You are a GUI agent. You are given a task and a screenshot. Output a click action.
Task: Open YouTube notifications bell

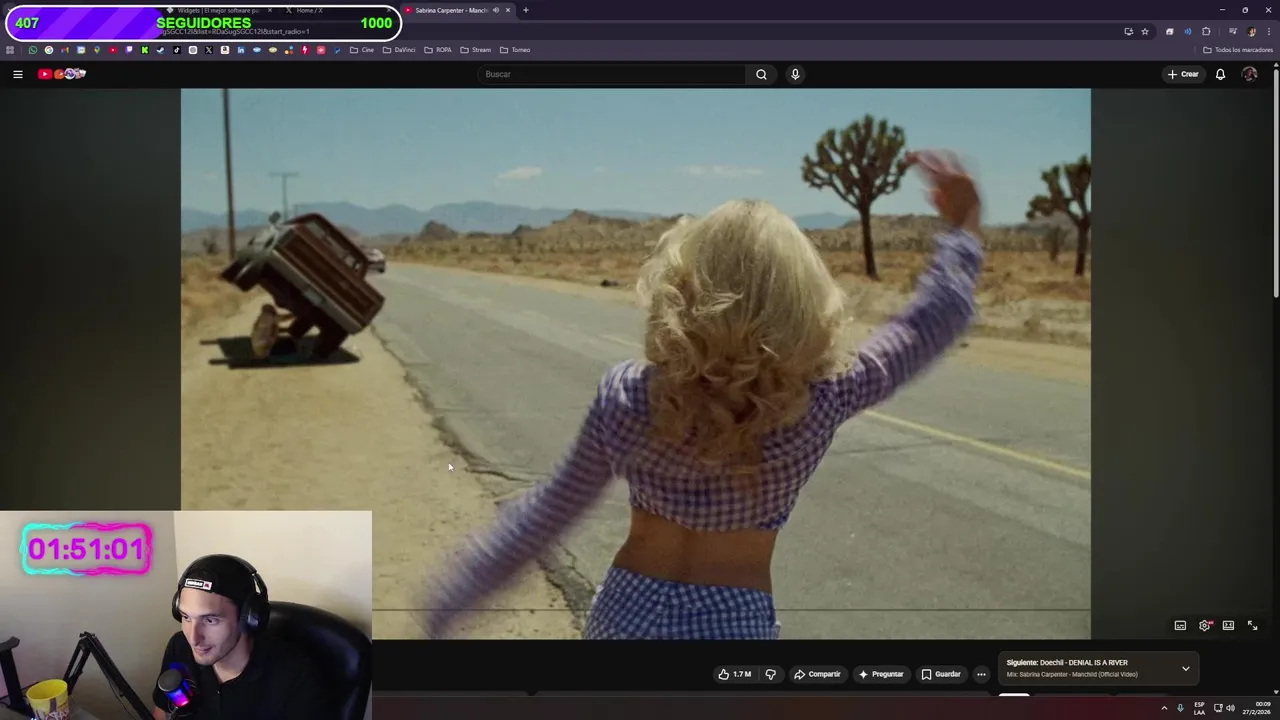point(1220,74)
